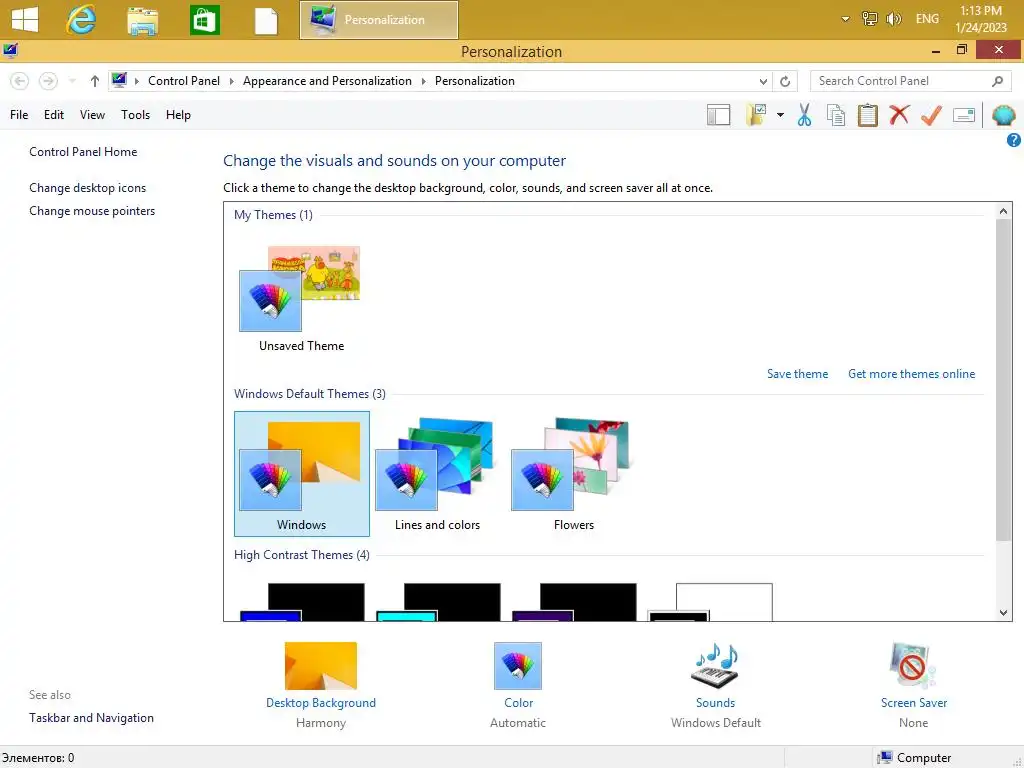Open the volume speaker tray icon
Viewport: 1024px width, 768px height.
pos(893,19)
